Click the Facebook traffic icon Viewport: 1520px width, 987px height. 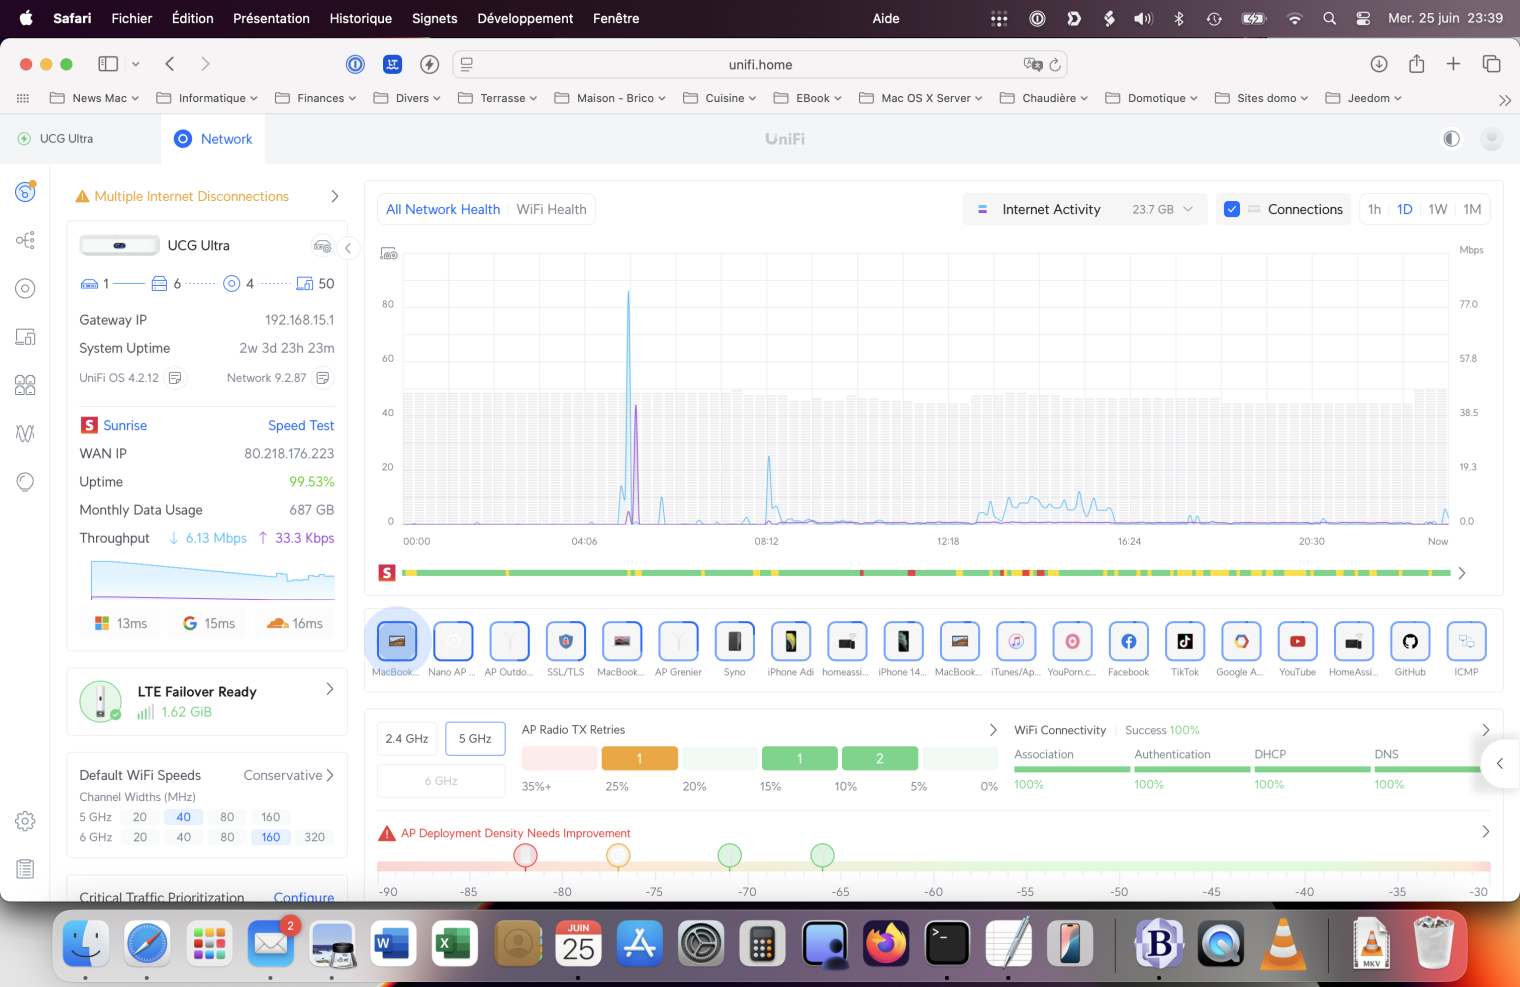pos(1128,642)
